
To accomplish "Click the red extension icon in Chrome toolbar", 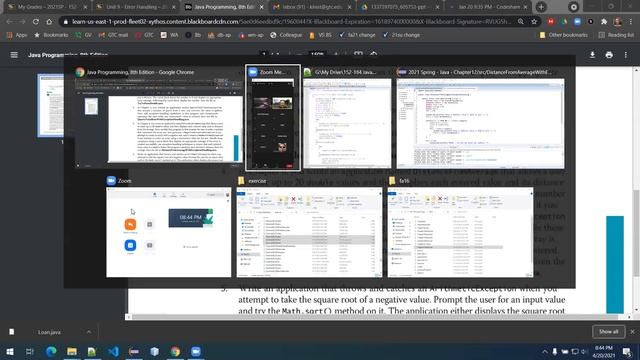I will click(x=551, y=22).
